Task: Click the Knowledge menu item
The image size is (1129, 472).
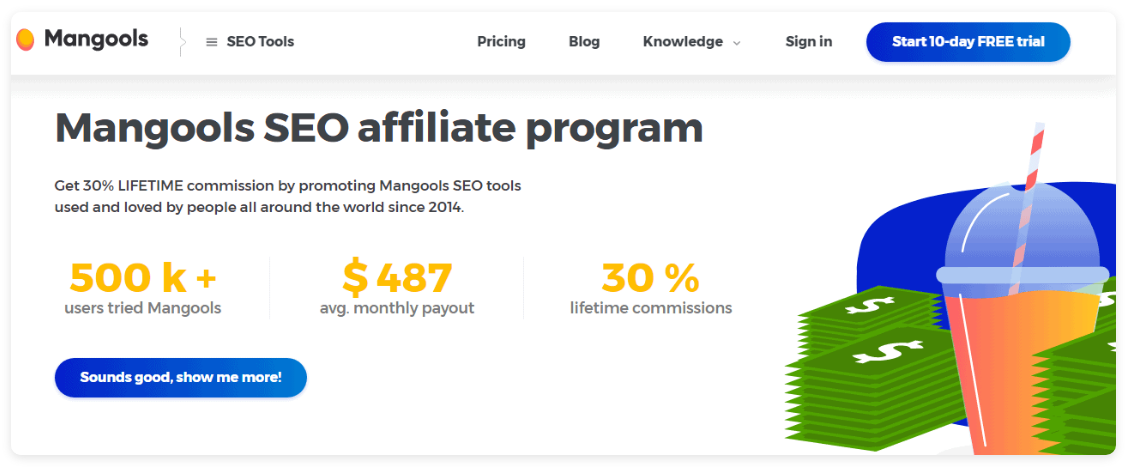Action: [683, 42]
